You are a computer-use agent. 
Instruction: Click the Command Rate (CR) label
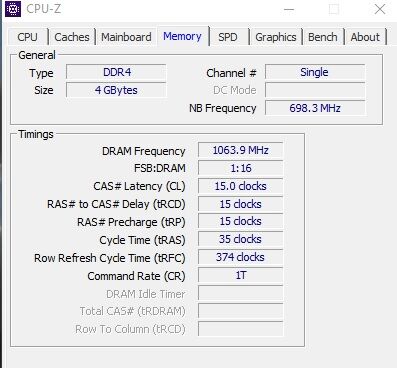pyautogui.click(x=136, y=276)
